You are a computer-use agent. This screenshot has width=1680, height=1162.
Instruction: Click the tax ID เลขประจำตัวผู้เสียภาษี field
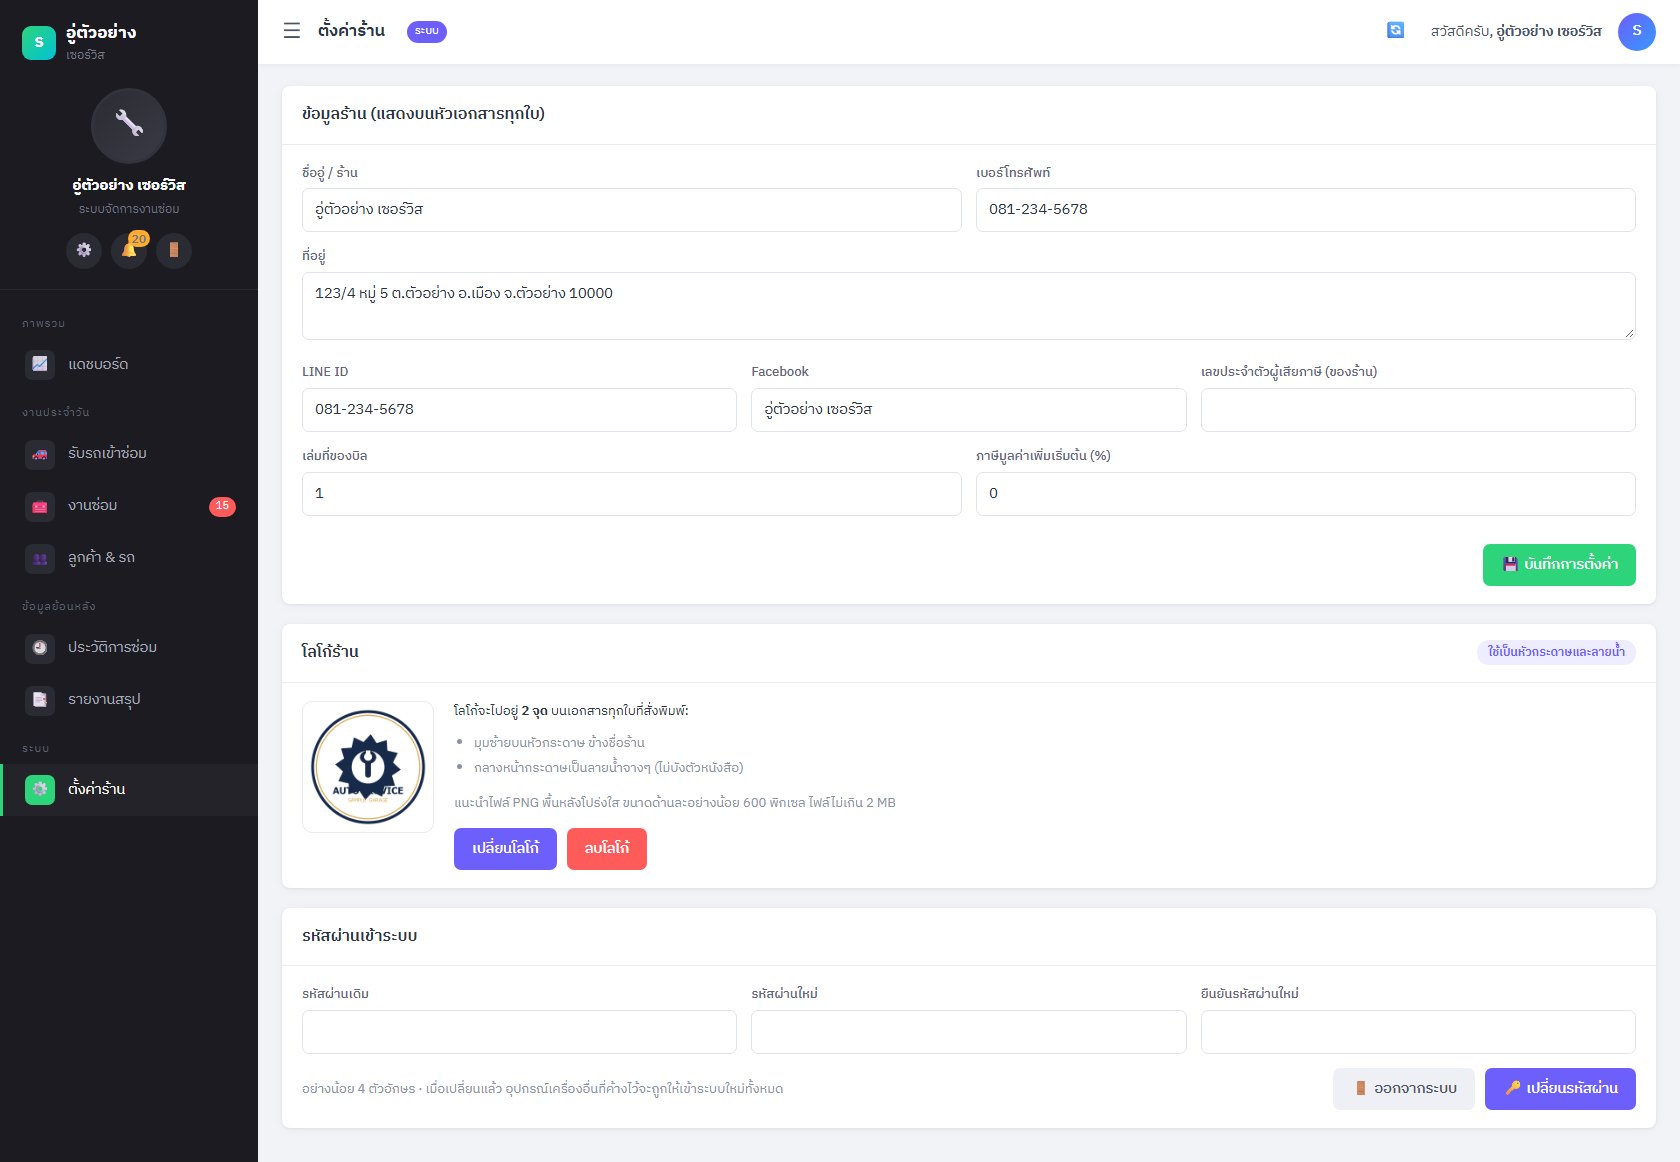point(1418,410)
